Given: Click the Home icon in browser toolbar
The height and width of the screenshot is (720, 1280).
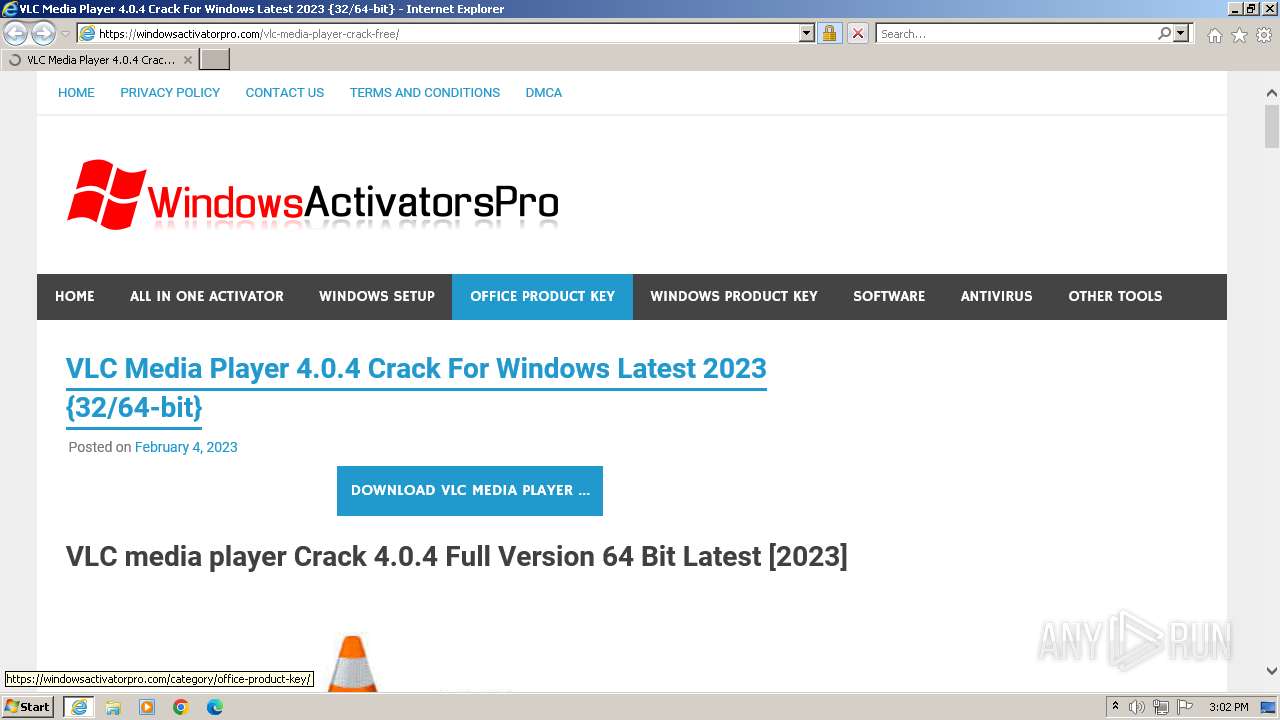Looking at the screenshot, I should coord(1214,35).
